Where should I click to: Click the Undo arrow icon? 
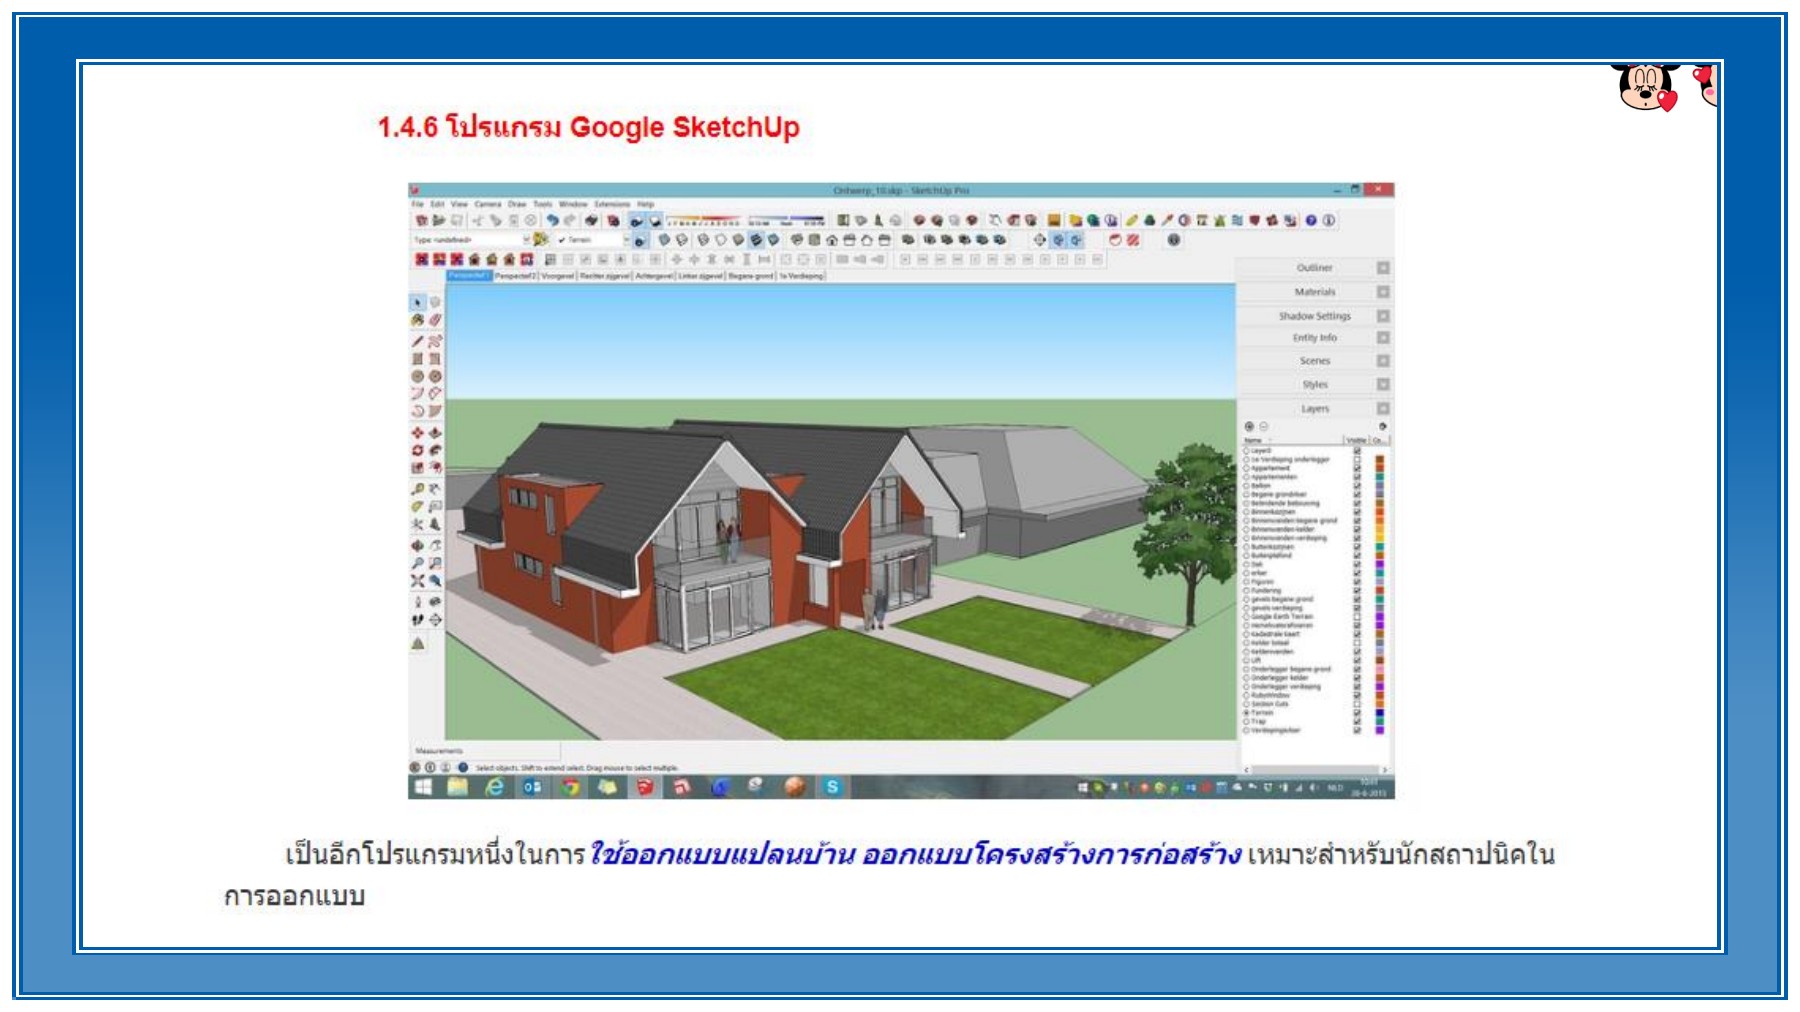click(552, 221)
